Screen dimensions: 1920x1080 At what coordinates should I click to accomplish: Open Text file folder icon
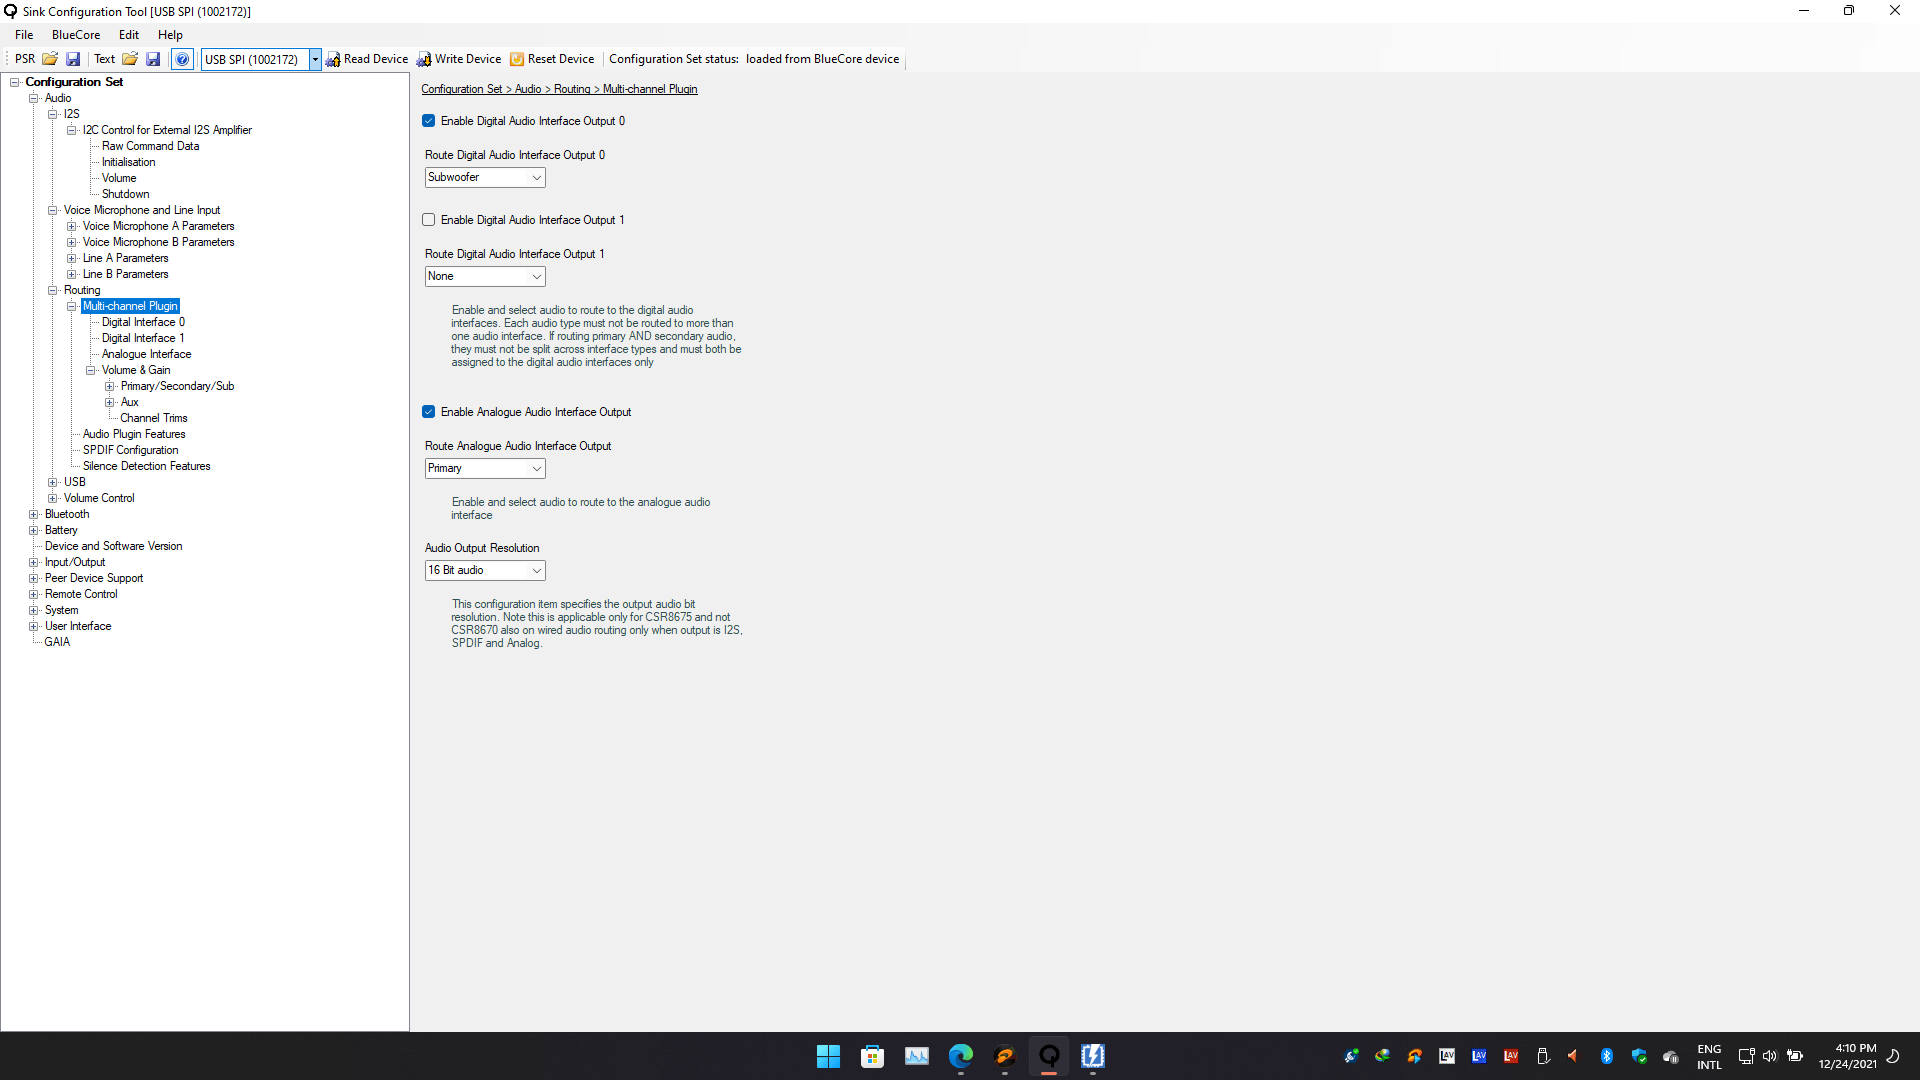coord(130,59)
